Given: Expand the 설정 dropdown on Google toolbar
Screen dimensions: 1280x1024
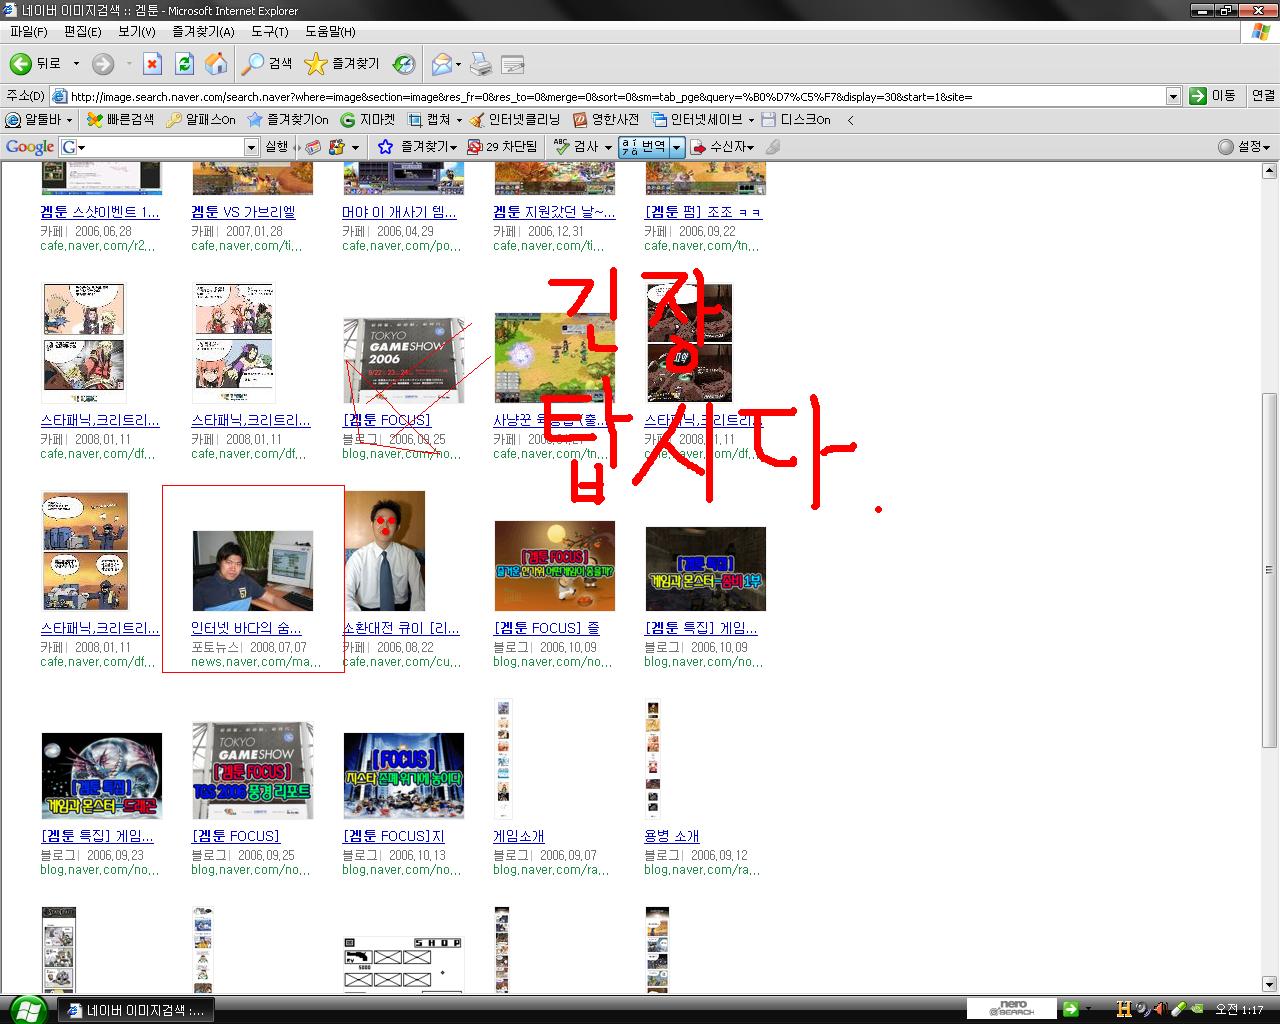Looking at the screenshot, I should (1245, 147).
